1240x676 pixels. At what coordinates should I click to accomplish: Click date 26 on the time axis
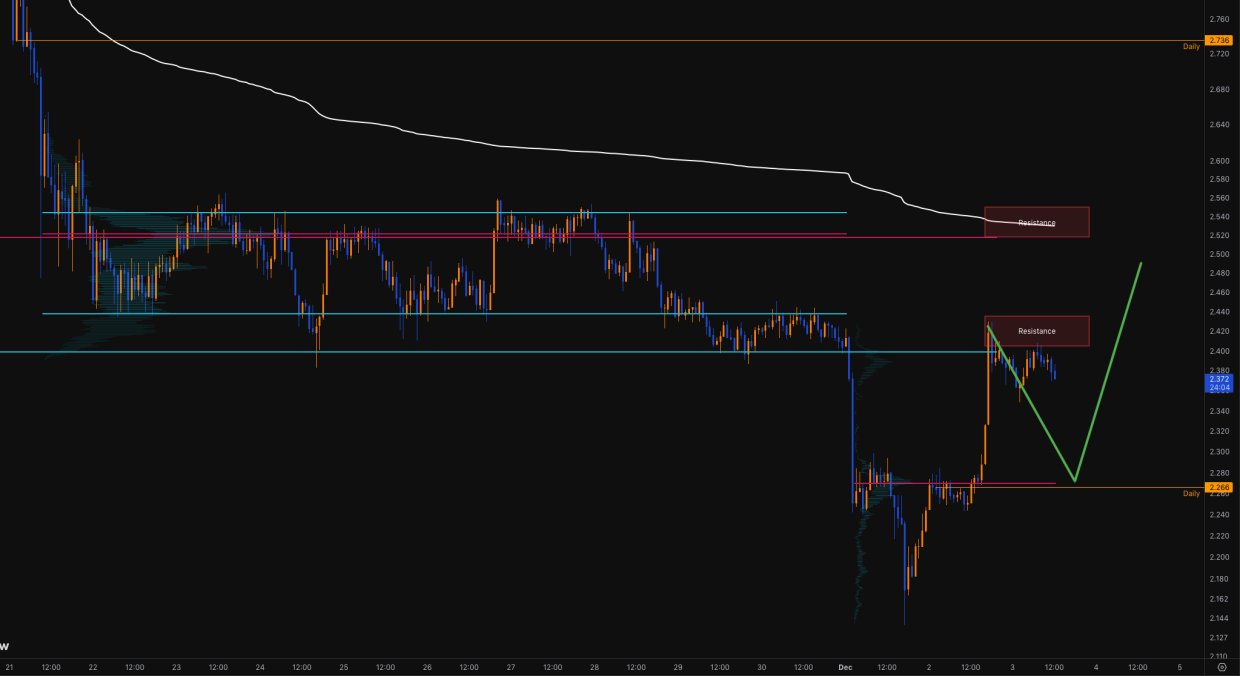[x=427, y=666]
